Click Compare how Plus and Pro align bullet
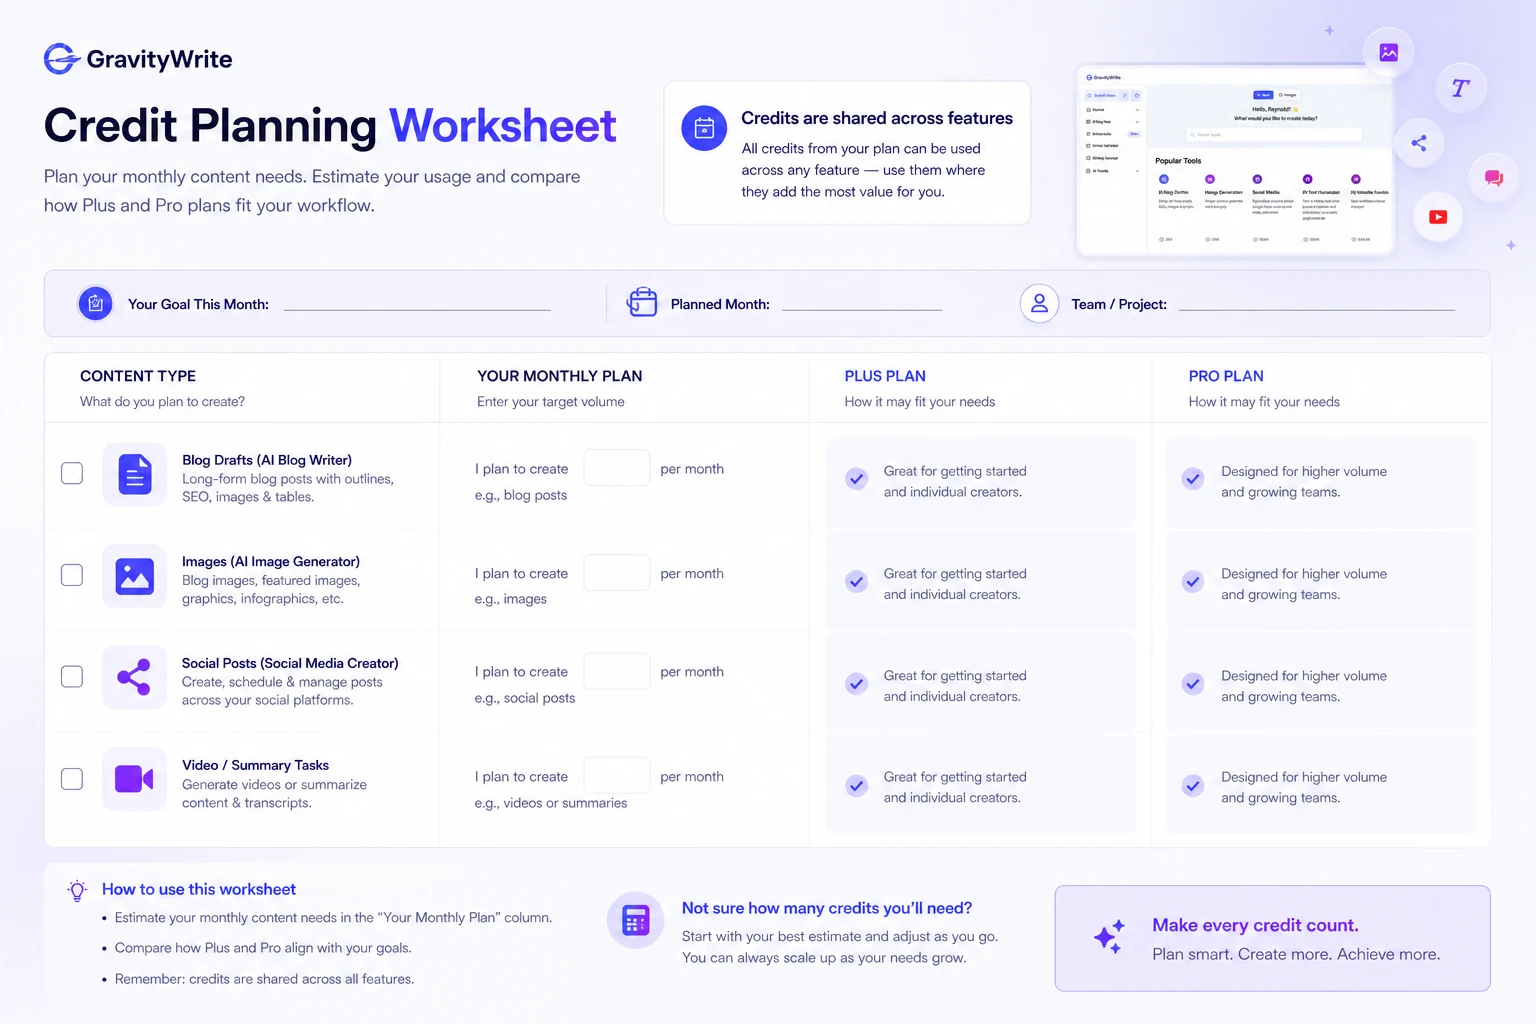 [263, 948]
